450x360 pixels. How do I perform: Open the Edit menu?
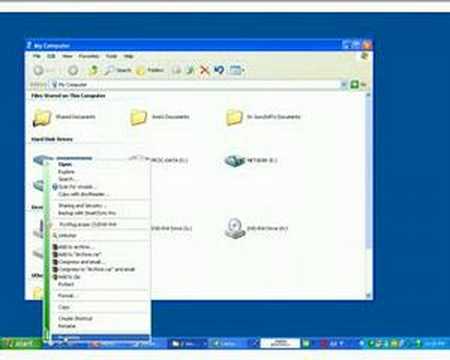pos(51,56)
